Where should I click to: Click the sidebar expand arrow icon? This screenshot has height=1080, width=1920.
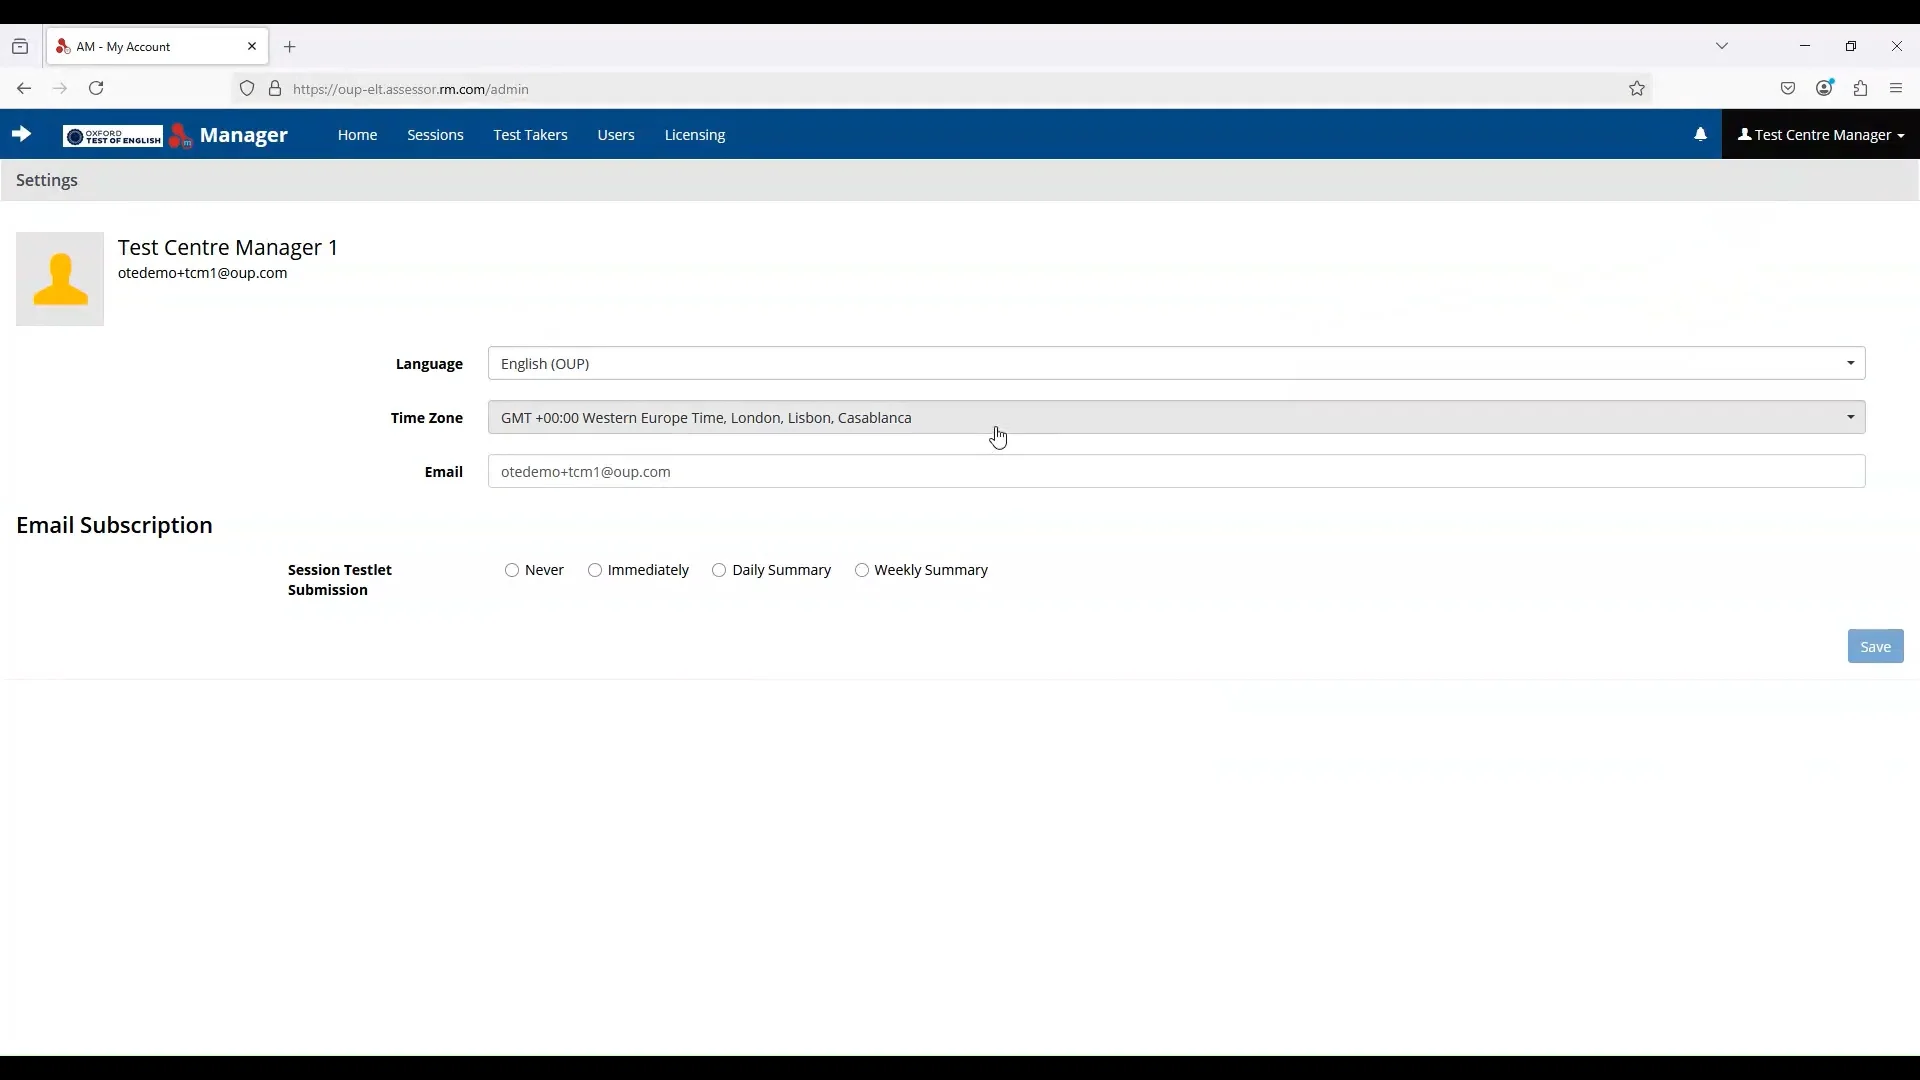click(x=21, y=134)
